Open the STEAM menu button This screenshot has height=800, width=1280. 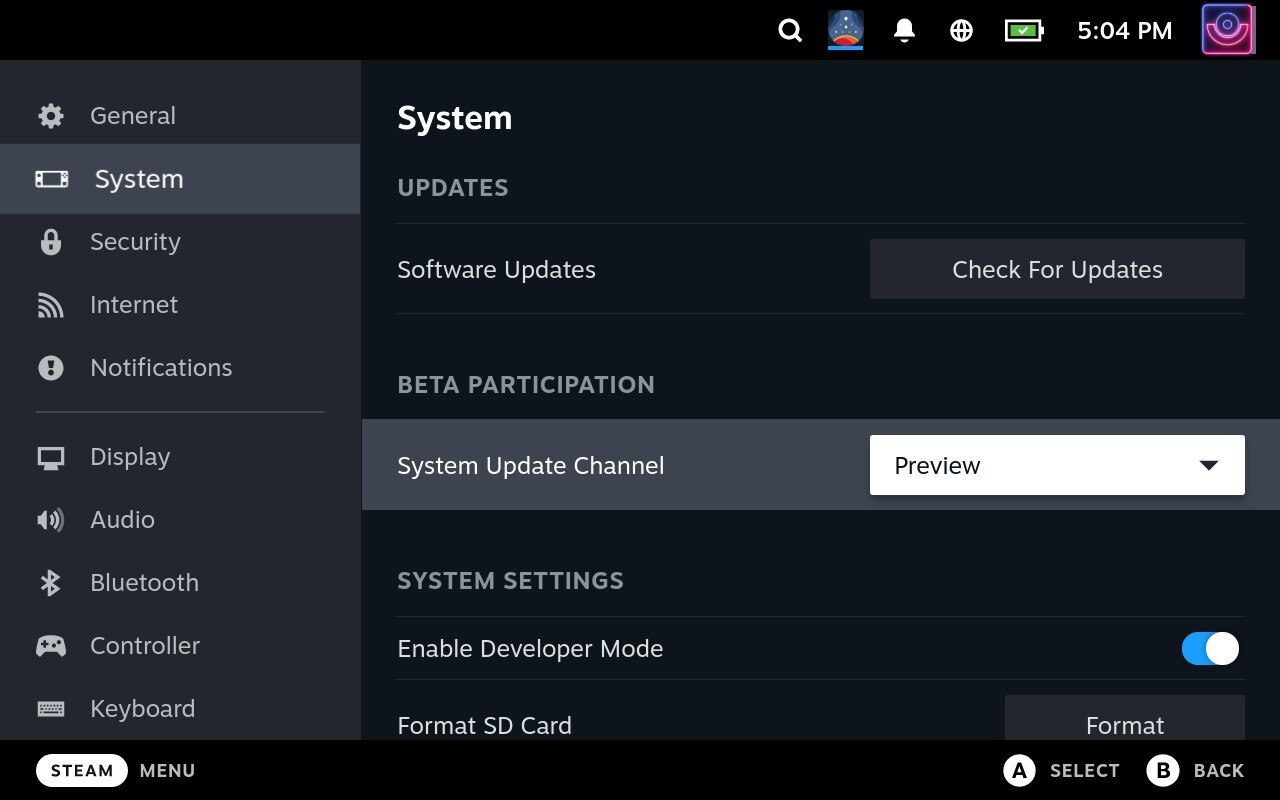(x=81, y=770)
